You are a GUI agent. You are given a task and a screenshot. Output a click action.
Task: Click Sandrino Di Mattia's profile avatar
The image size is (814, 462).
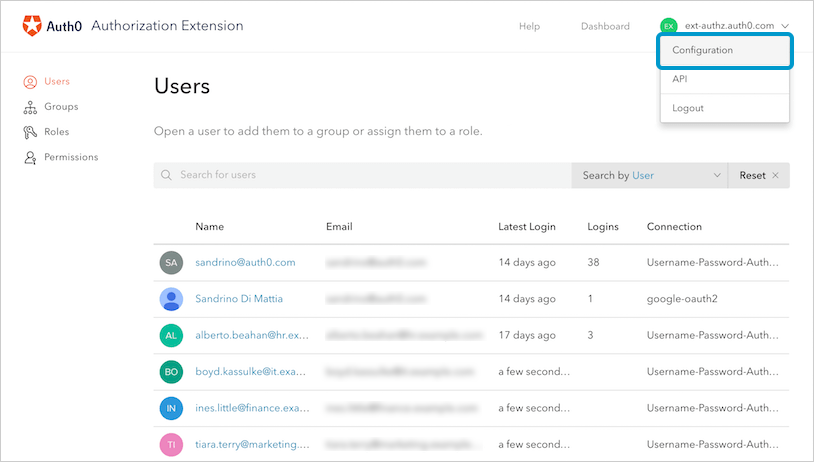[171, 299]
